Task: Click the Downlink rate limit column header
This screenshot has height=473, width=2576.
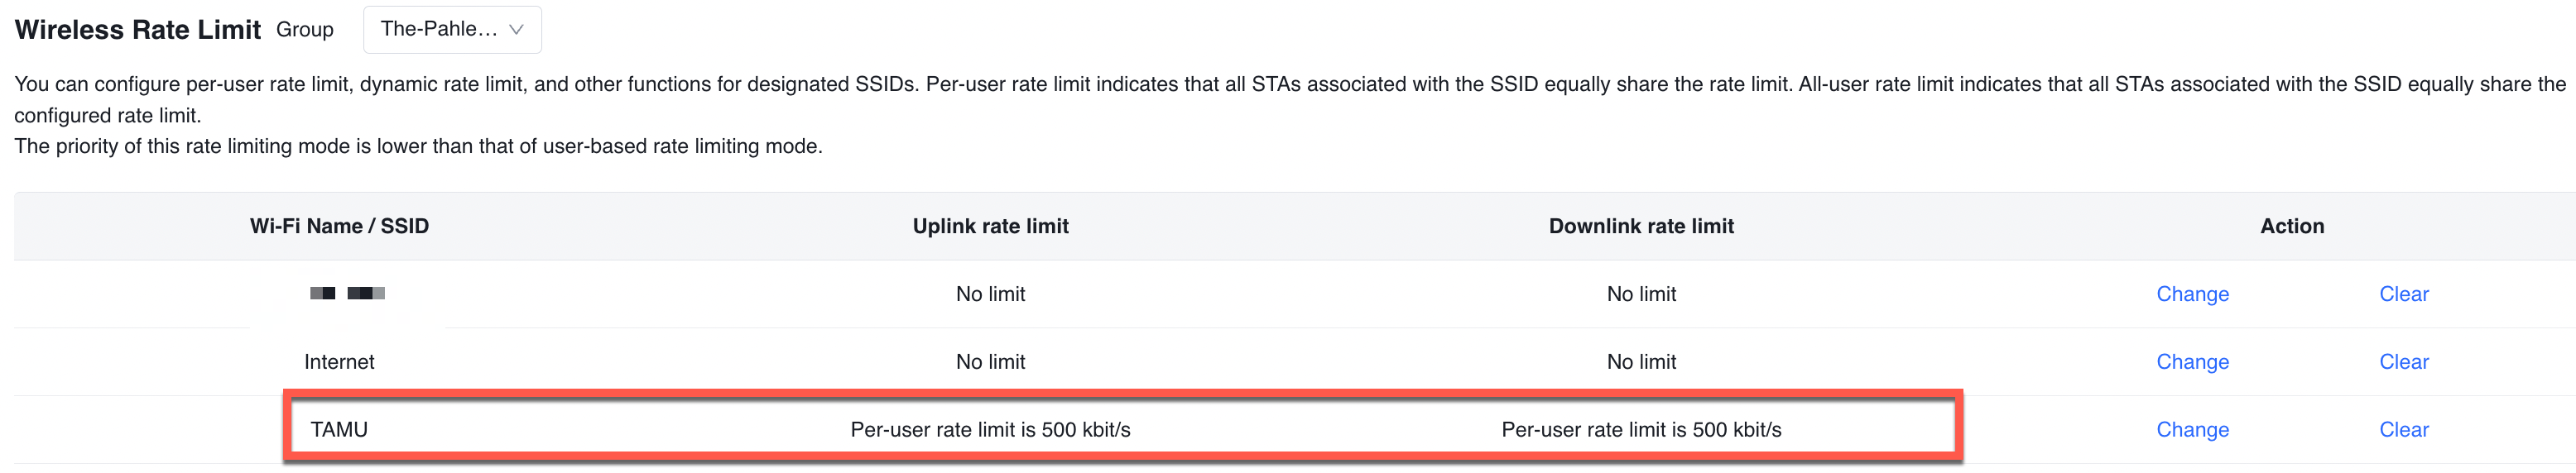Action: [1641, 226]
